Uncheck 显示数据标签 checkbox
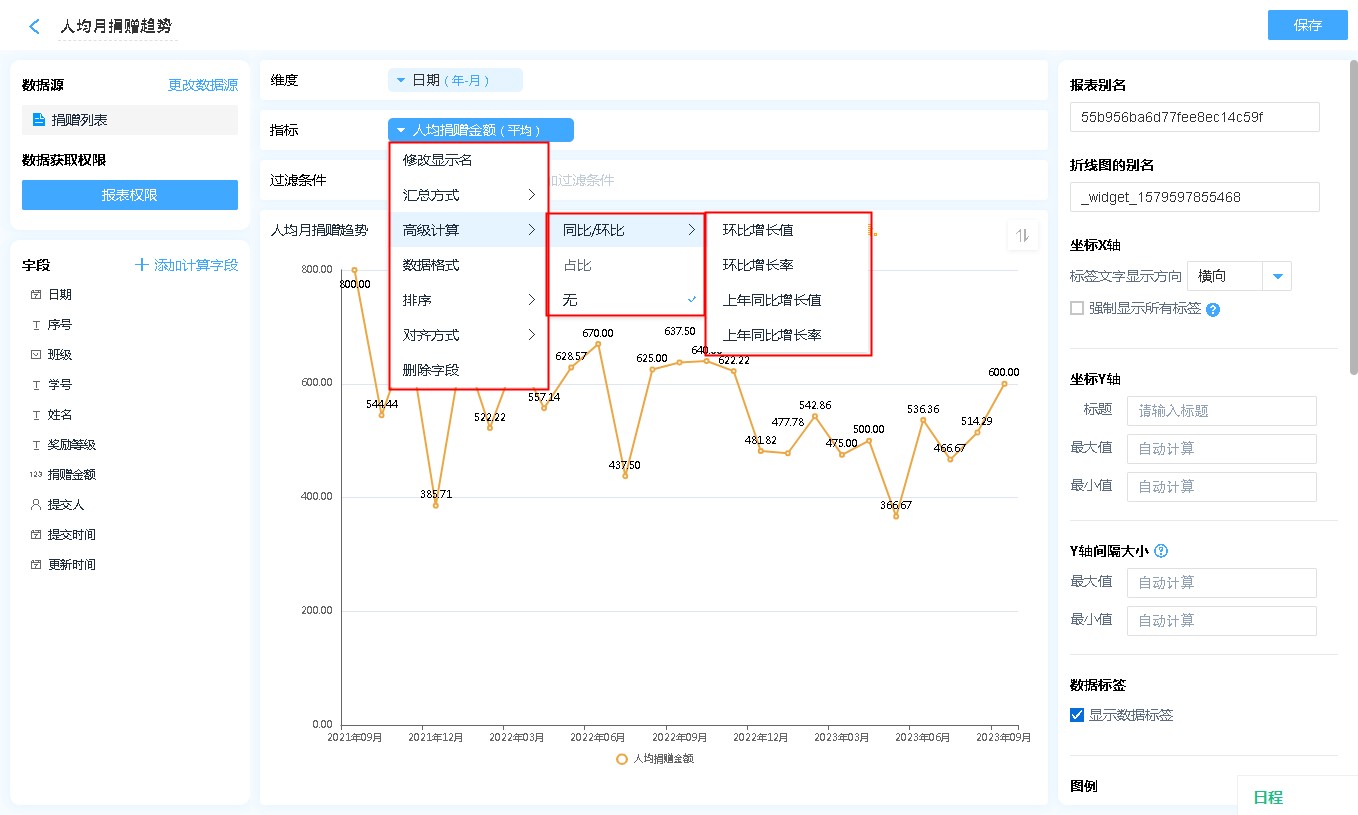The height and width of the screenshot is (815, 1358). (1077, 715)
